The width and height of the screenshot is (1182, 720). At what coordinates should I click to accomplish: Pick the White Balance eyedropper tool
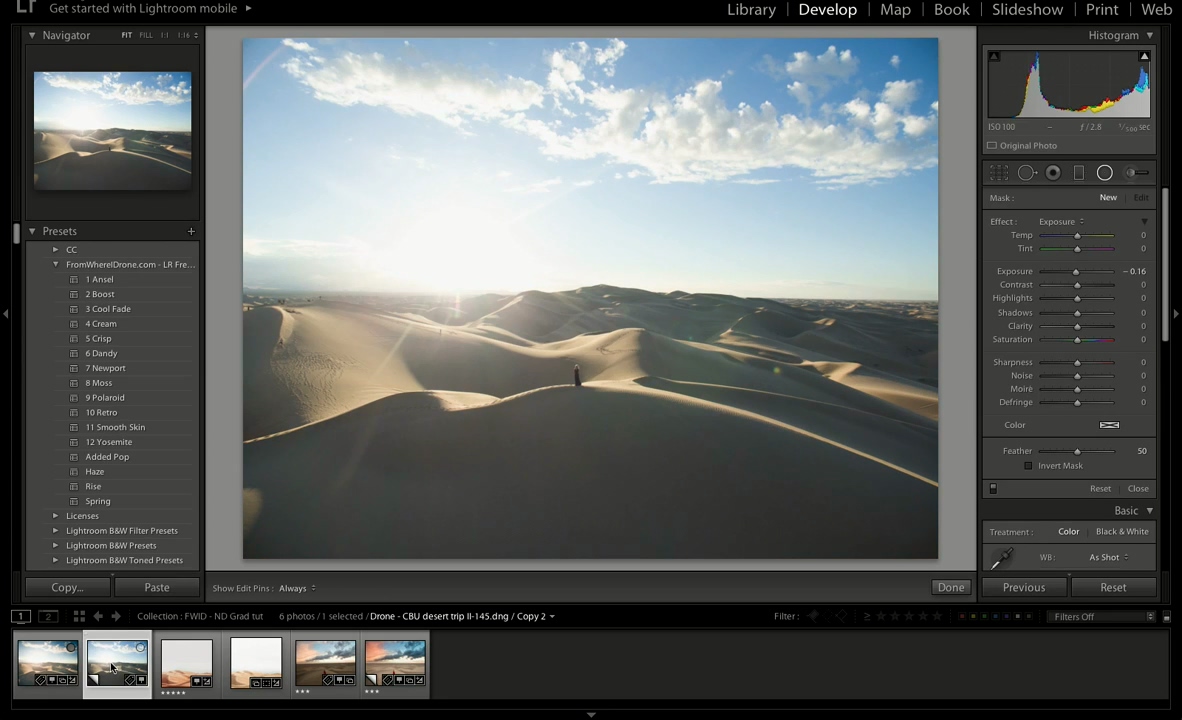(x=1002, y=559)
